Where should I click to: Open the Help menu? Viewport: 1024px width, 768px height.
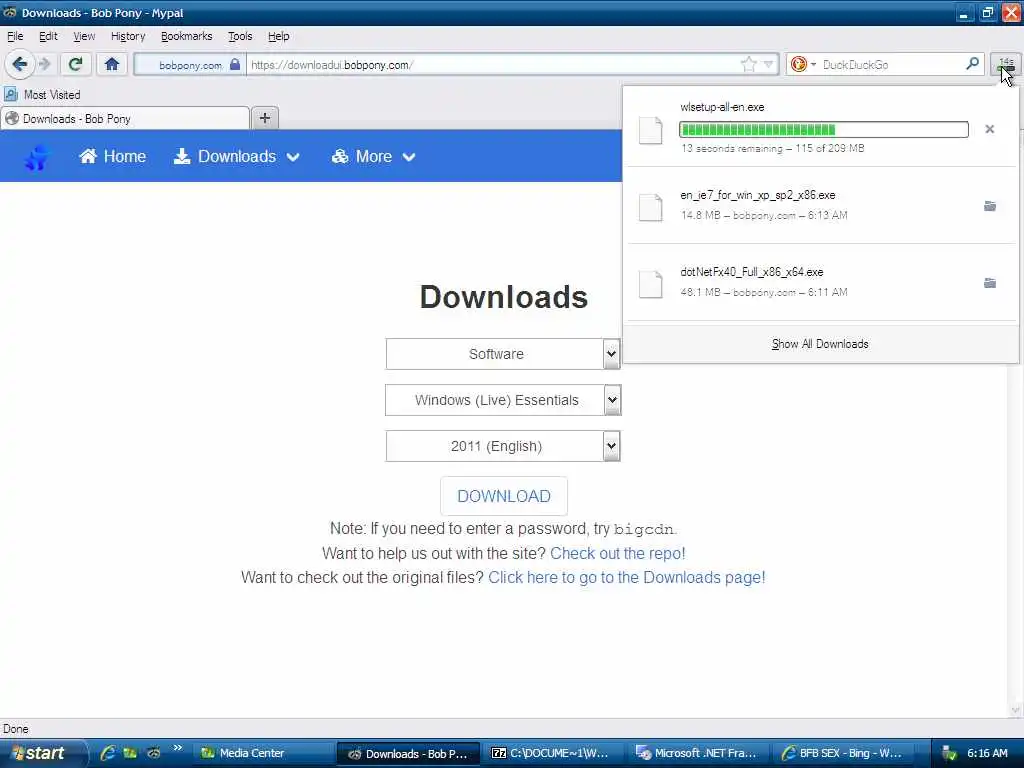[x=278, y=37]
